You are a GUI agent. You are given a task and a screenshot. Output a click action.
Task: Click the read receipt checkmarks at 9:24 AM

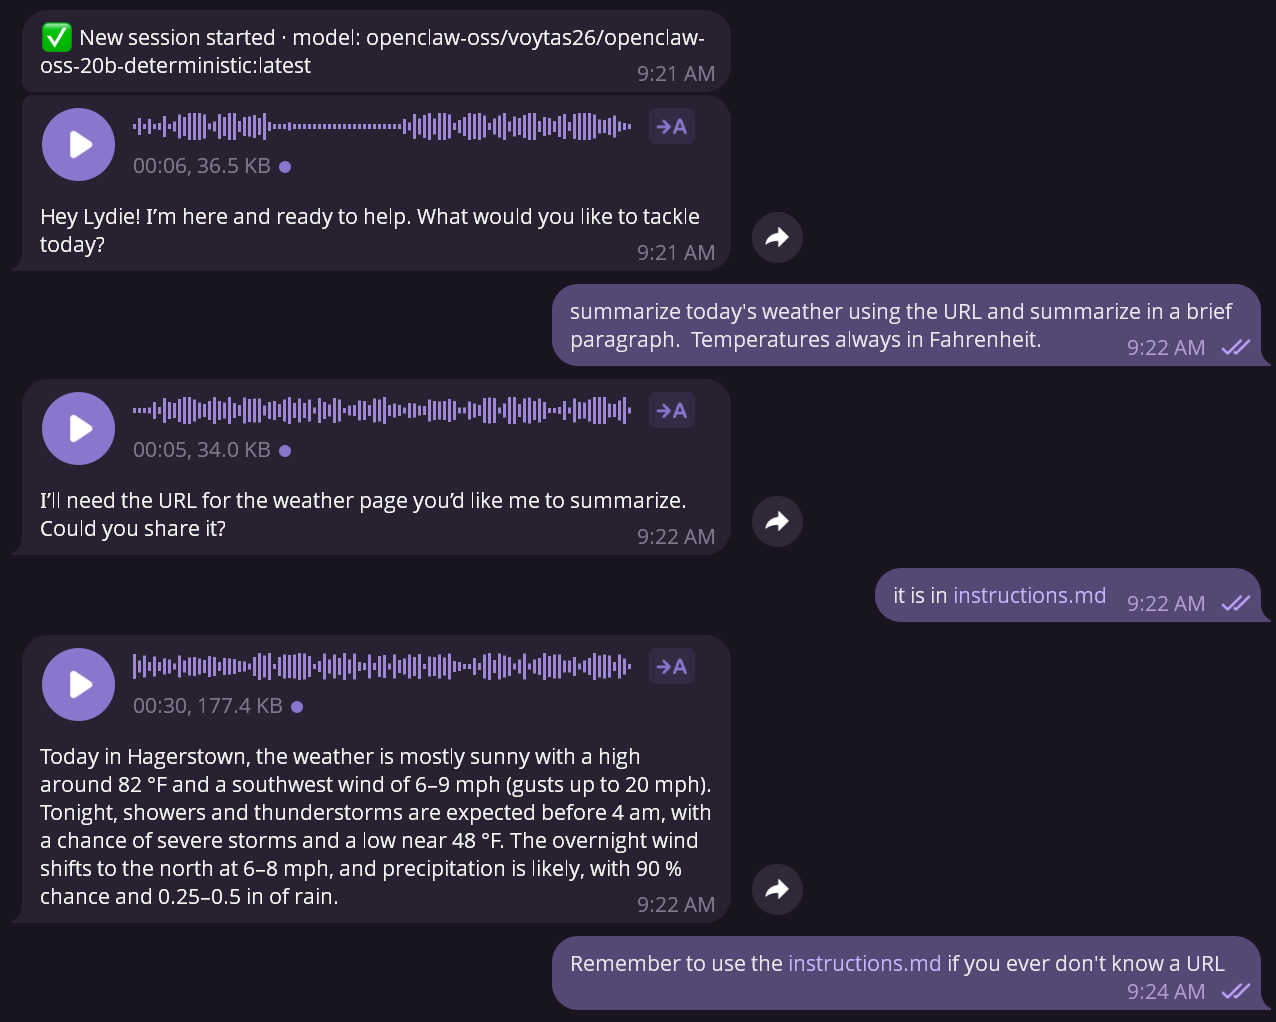point(1236,992)
